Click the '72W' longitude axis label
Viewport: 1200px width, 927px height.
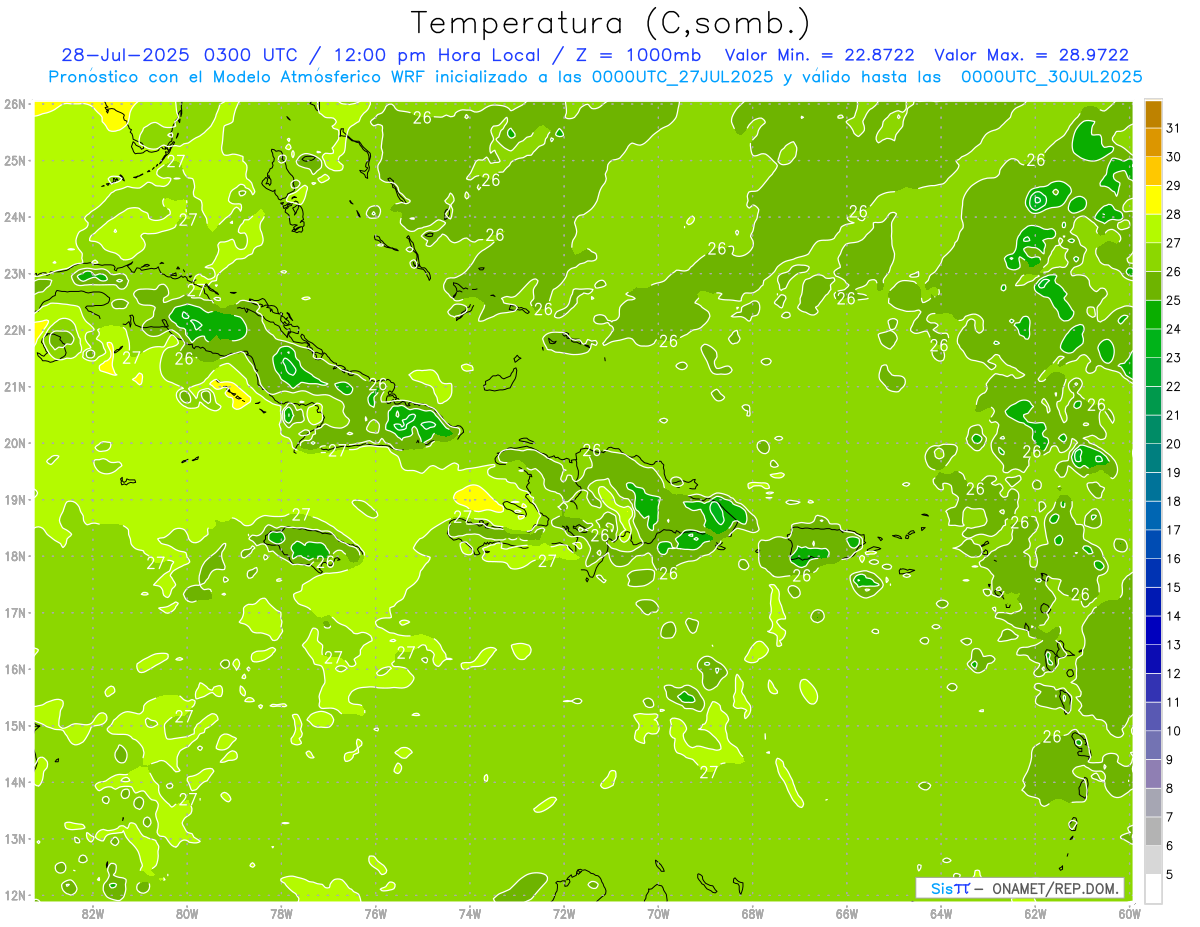(x=564, y=912)
